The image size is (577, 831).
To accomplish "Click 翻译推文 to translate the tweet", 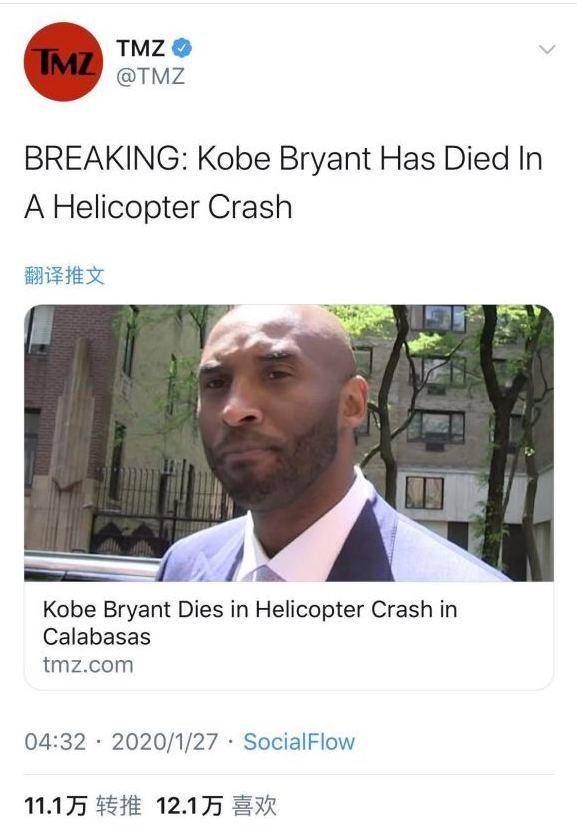I will coord(64,276).
